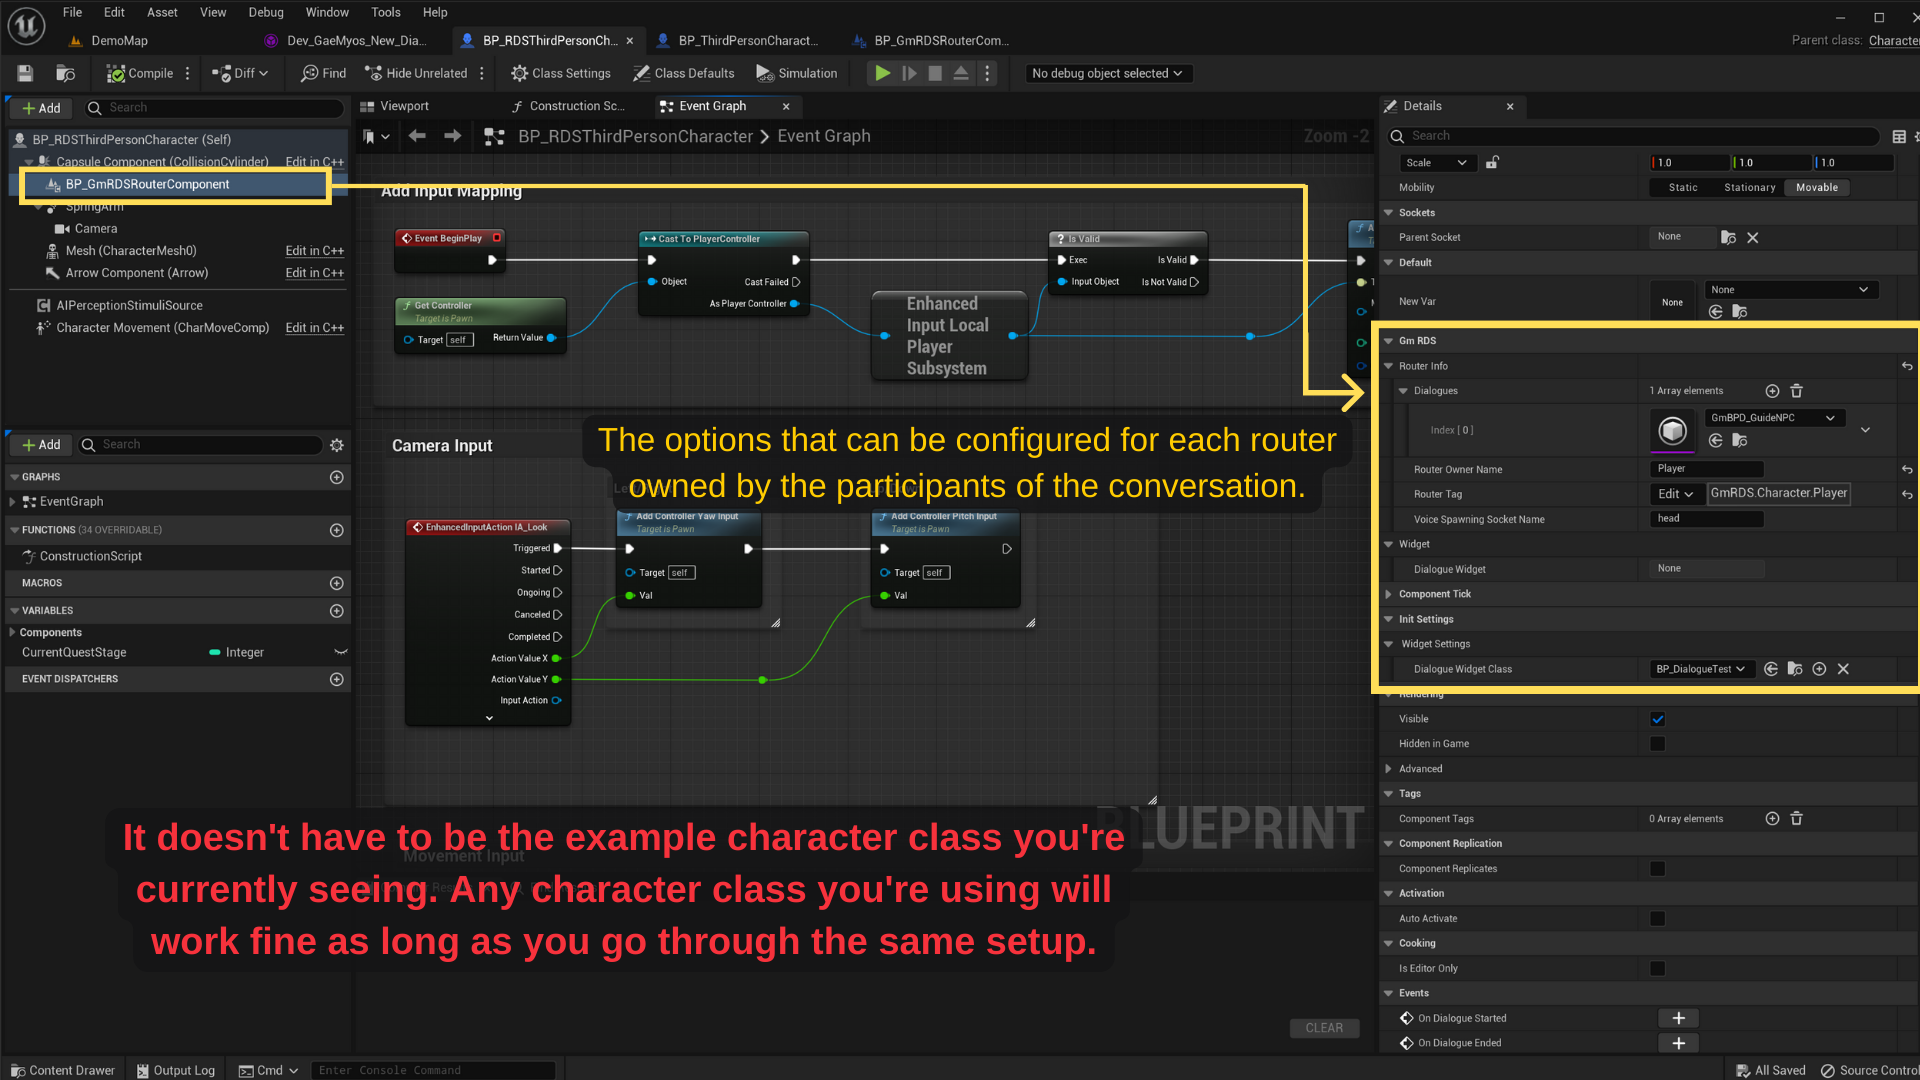
Task: Expand the Component Tick section
Action: point(1388,594)
